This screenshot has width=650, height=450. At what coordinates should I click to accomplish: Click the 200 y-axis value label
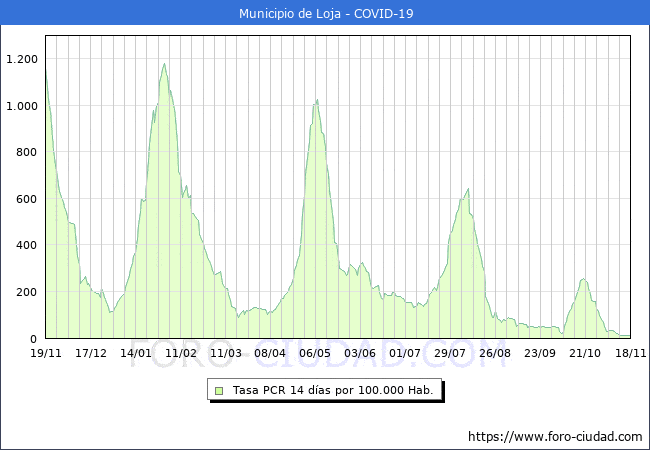[26, 292]
